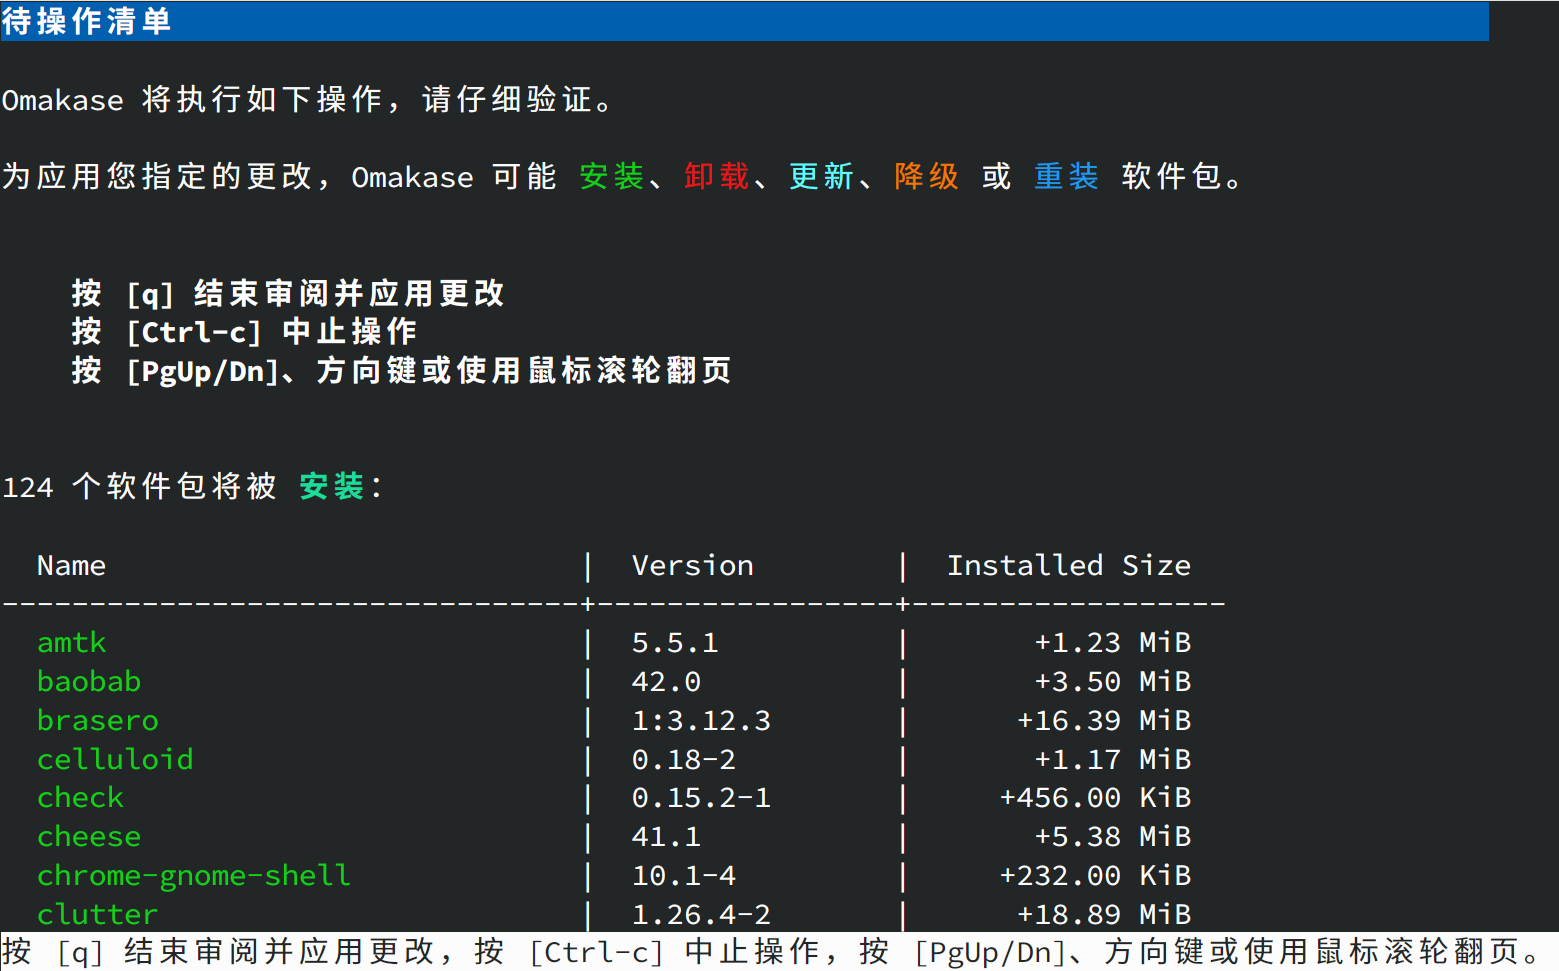Click package name check

click(80, 798)
